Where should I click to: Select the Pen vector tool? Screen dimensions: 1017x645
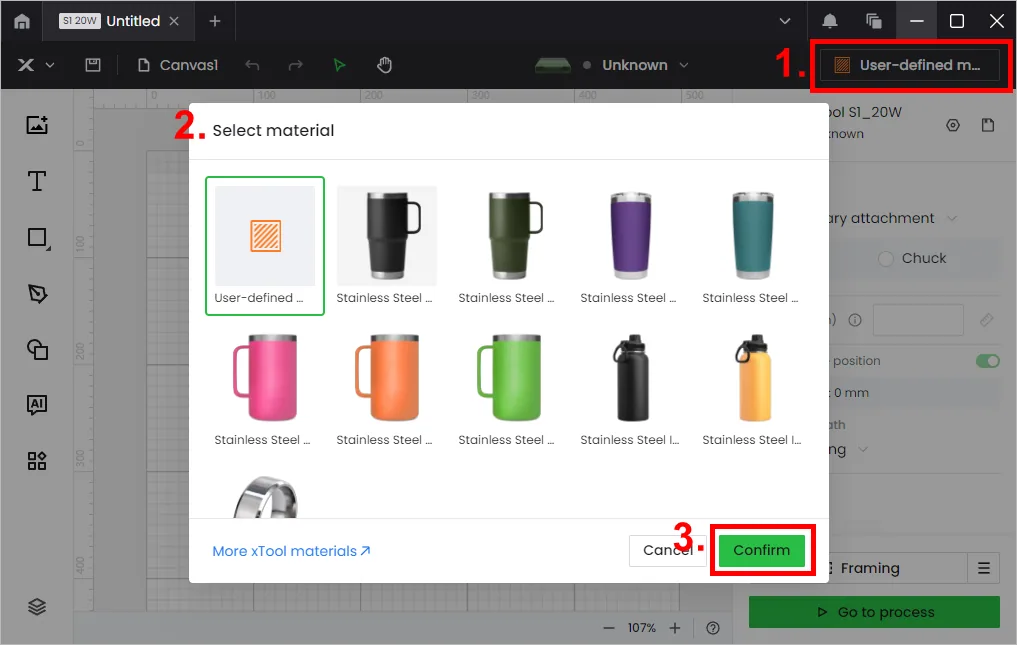click(37, 294)
